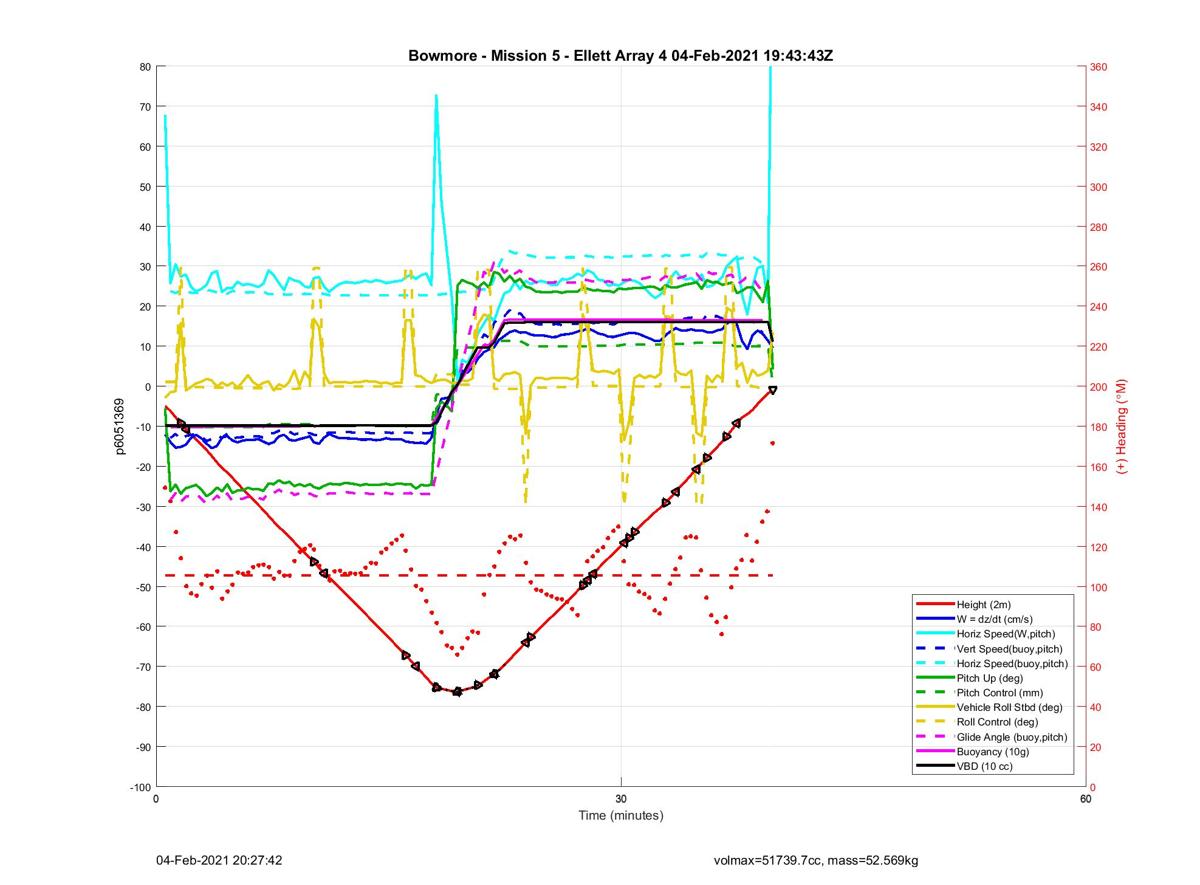Image resolution: width=1200 pixels, height=885 pixels.
Task: Select the "Pitch Up (deg)" legend label
Action: (x=990, y=677)
